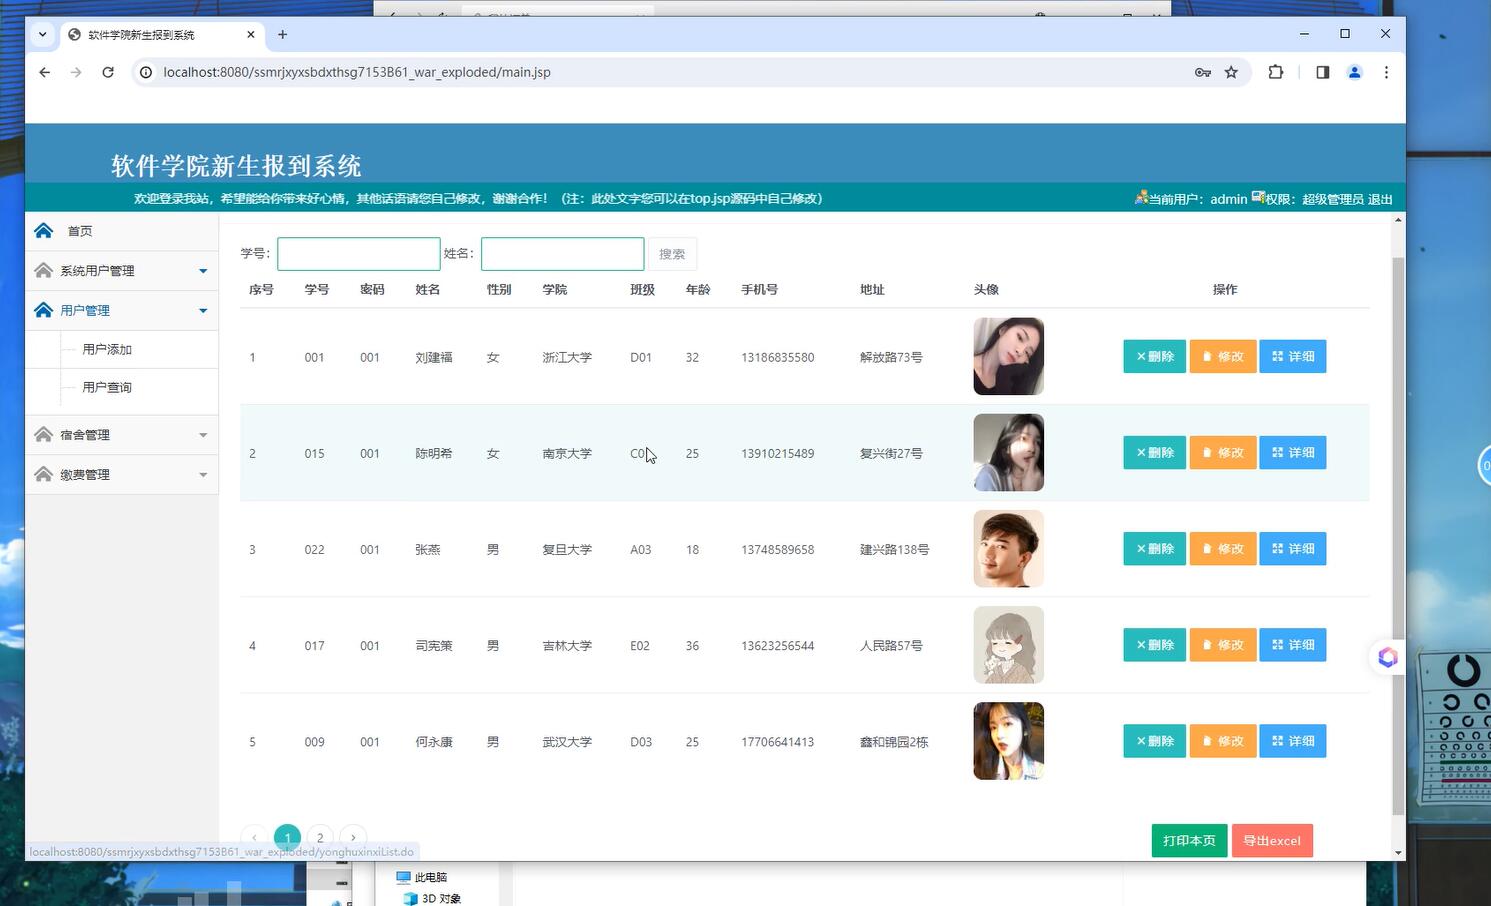Screen dimensions: 1491x906
Task: Click the permission icon before 权限
Action: point(1258,198)
